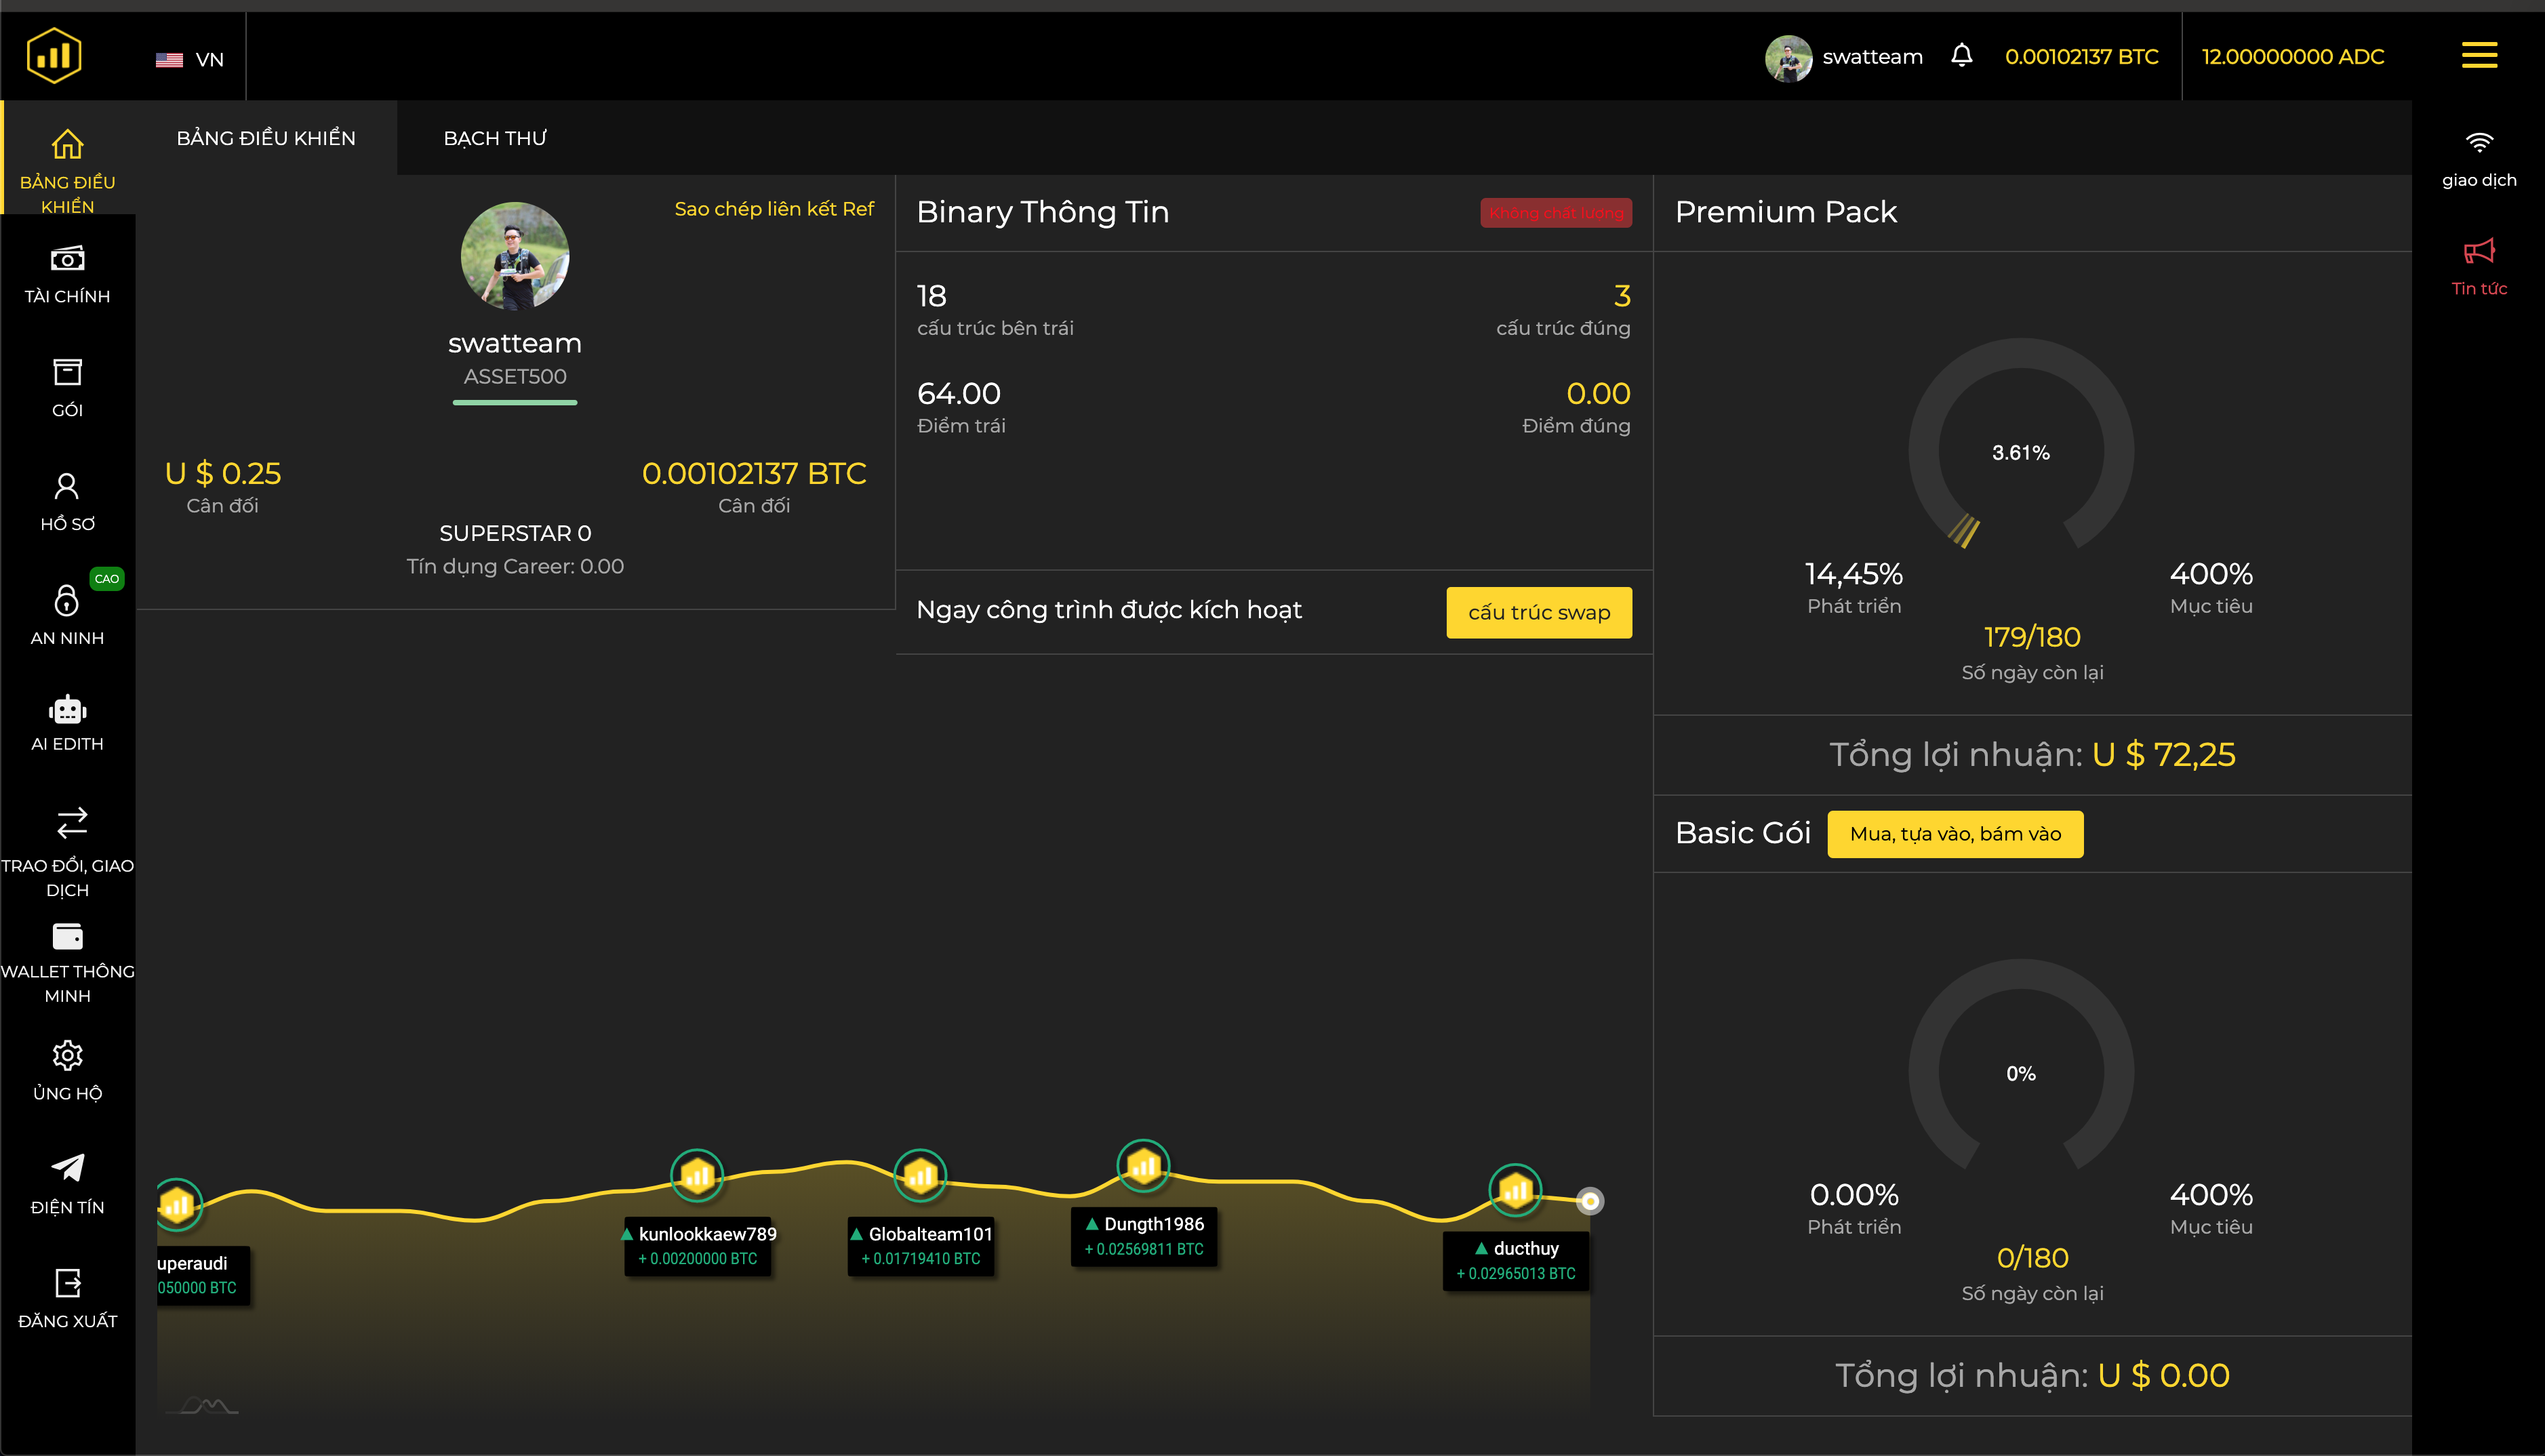Image resolution: width=2545 pixels, height=1456 pixels.
Task: Expand the VN language selector
Action: [x=190, y=59]
